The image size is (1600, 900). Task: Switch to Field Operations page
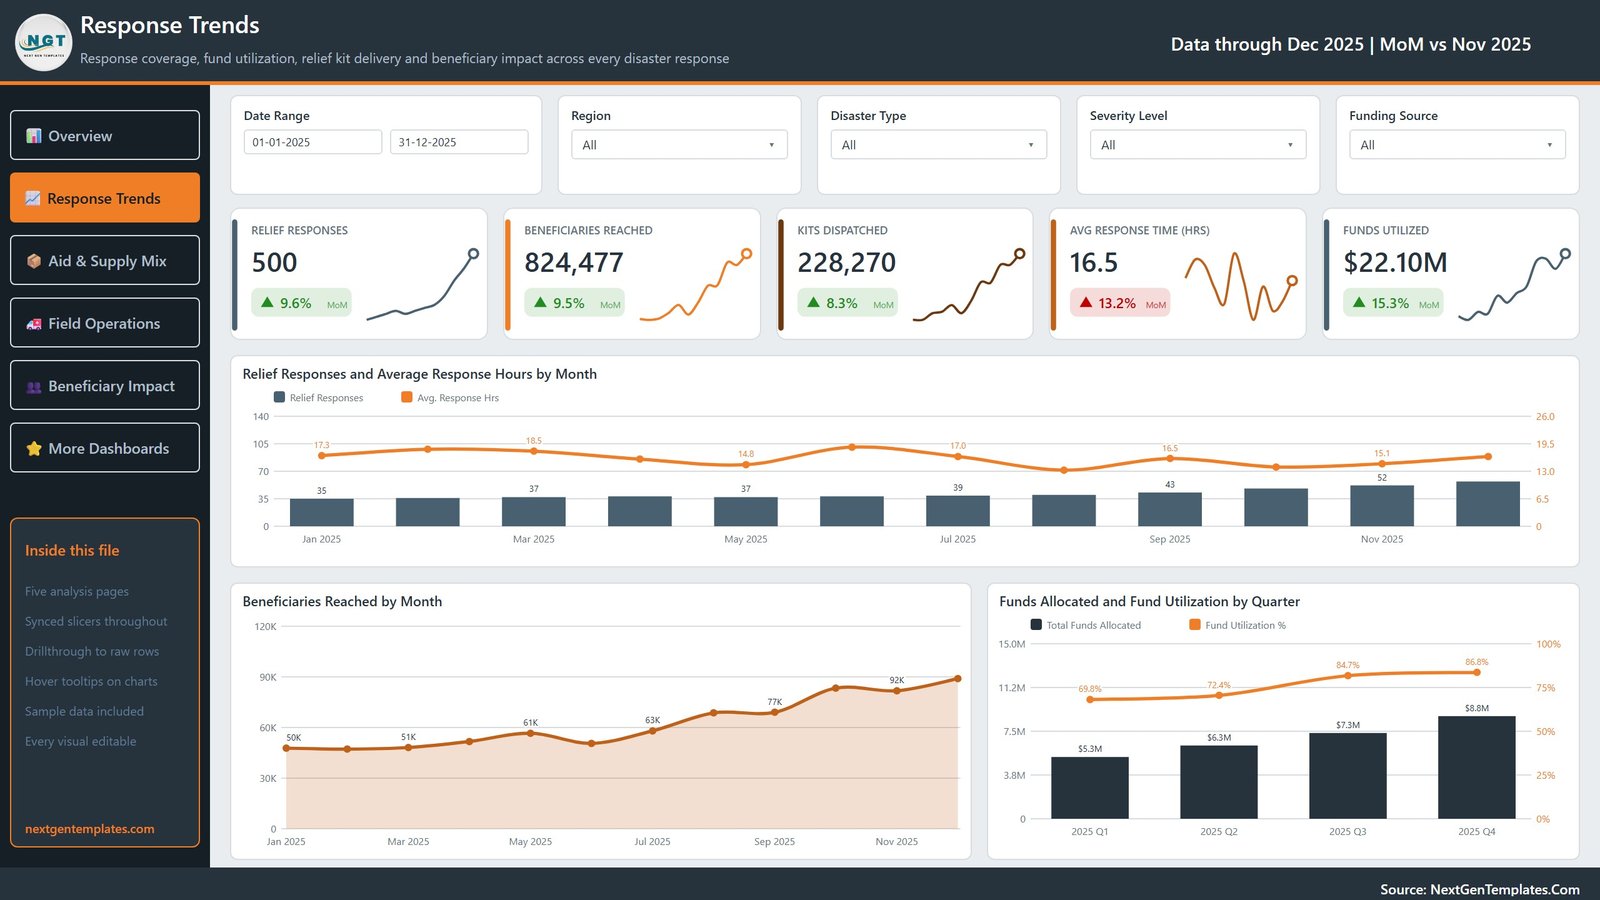tap(105, 323)
